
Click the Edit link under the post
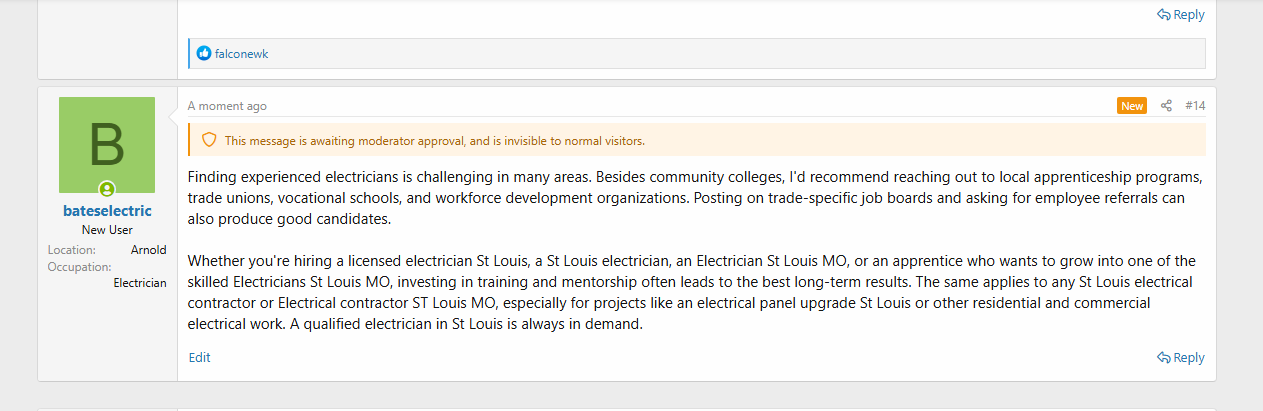(199, 357)
